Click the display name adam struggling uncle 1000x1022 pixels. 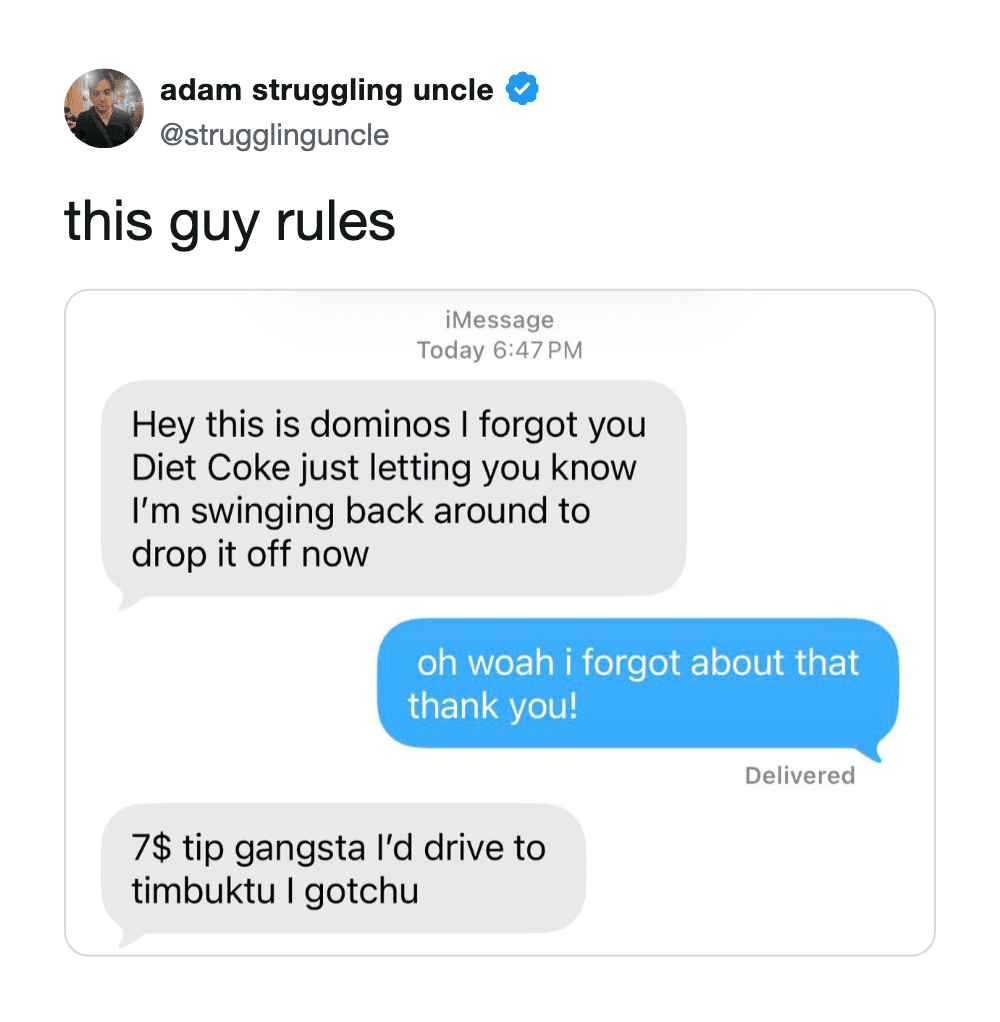(x=327, y=90)
